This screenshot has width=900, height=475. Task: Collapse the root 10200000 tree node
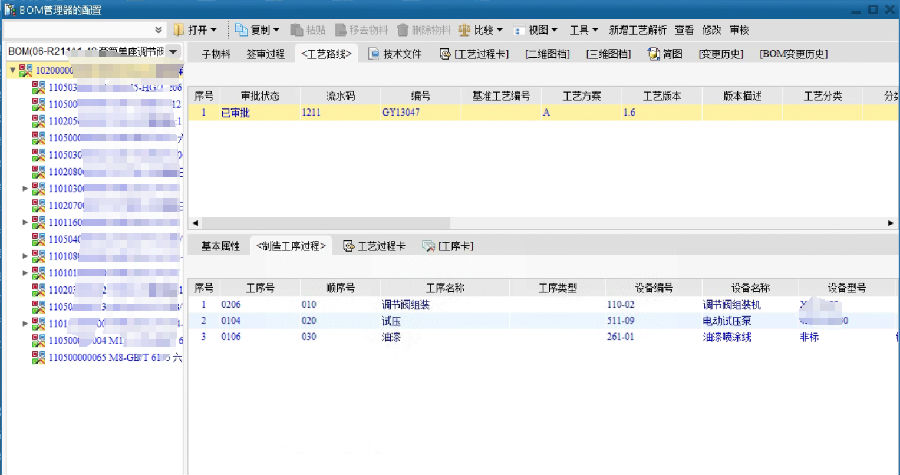(x=13, y=70)
